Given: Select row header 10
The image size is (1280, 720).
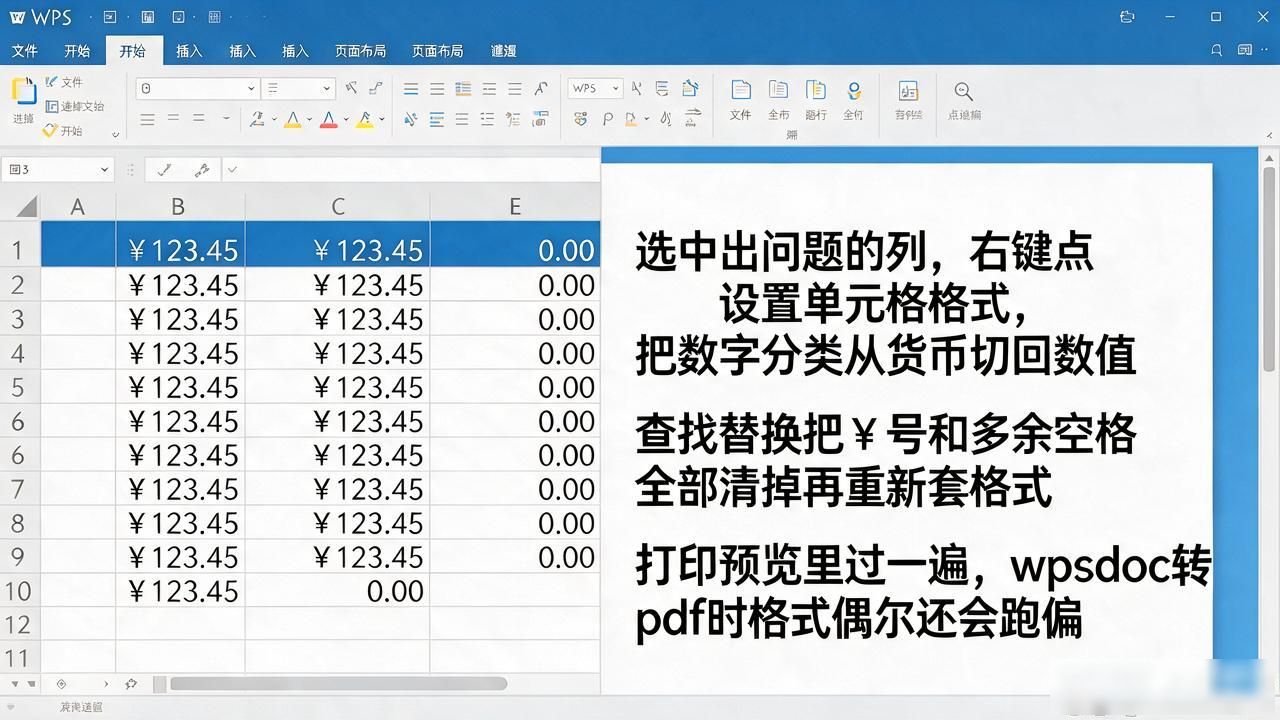Looking at the screenshot, I should tap(19, 591).
